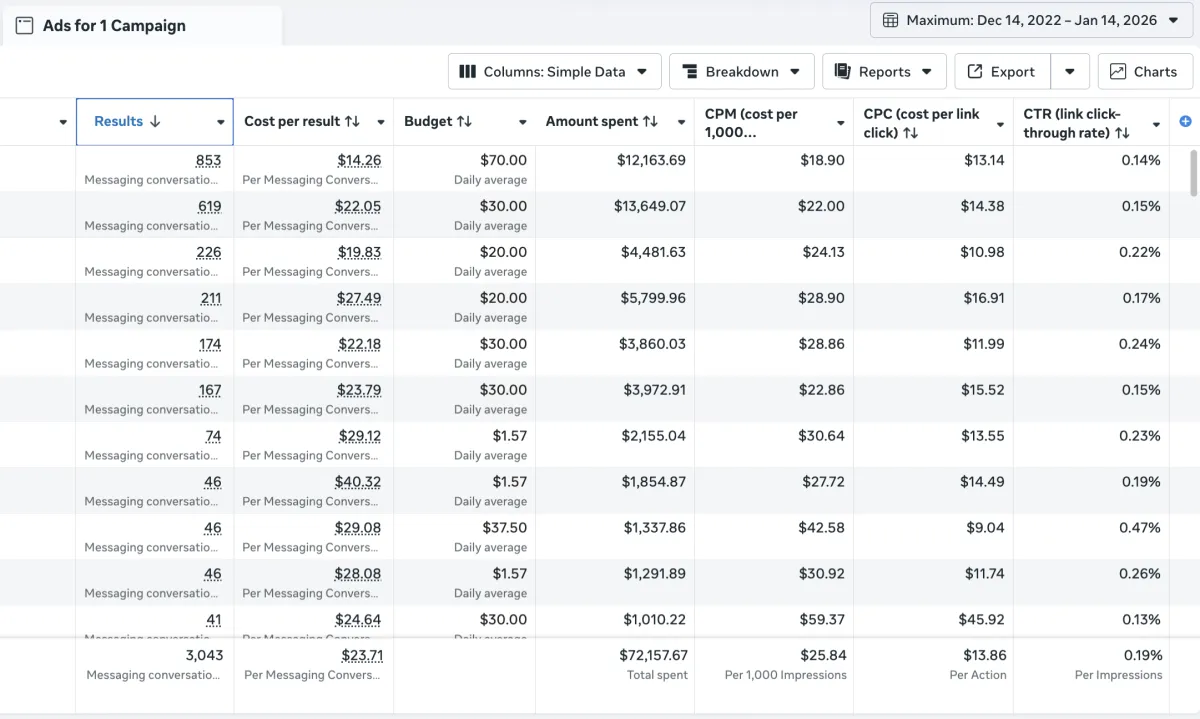Click the plus icon to add a column
Image resolution: width=1200 pixels, height=719 pixels.
click(1186, 121)
